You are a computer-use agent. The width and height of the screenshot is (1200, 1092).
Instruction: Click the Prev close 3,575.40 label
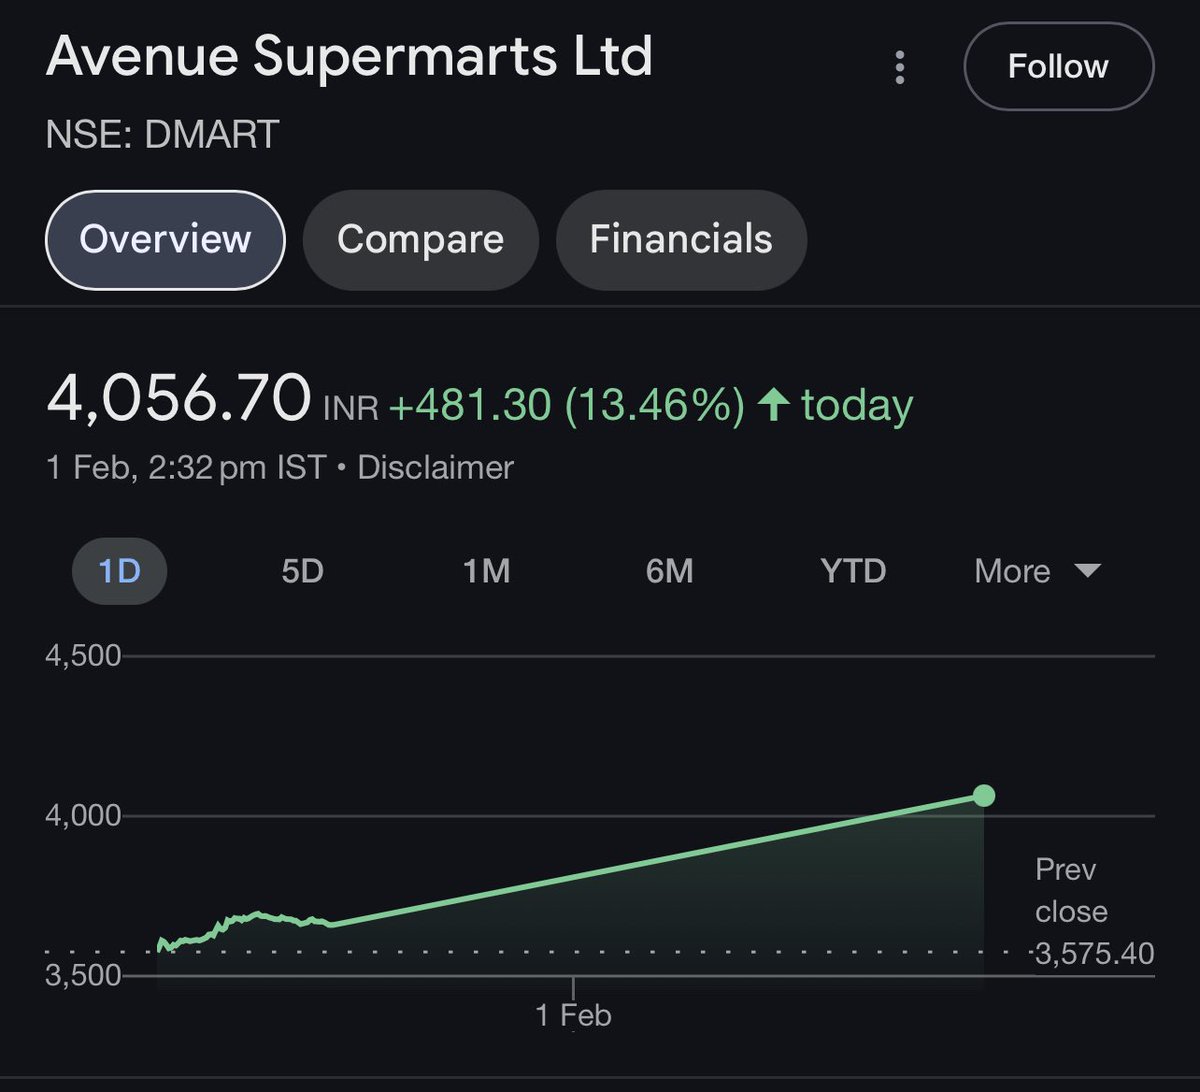1093,911
